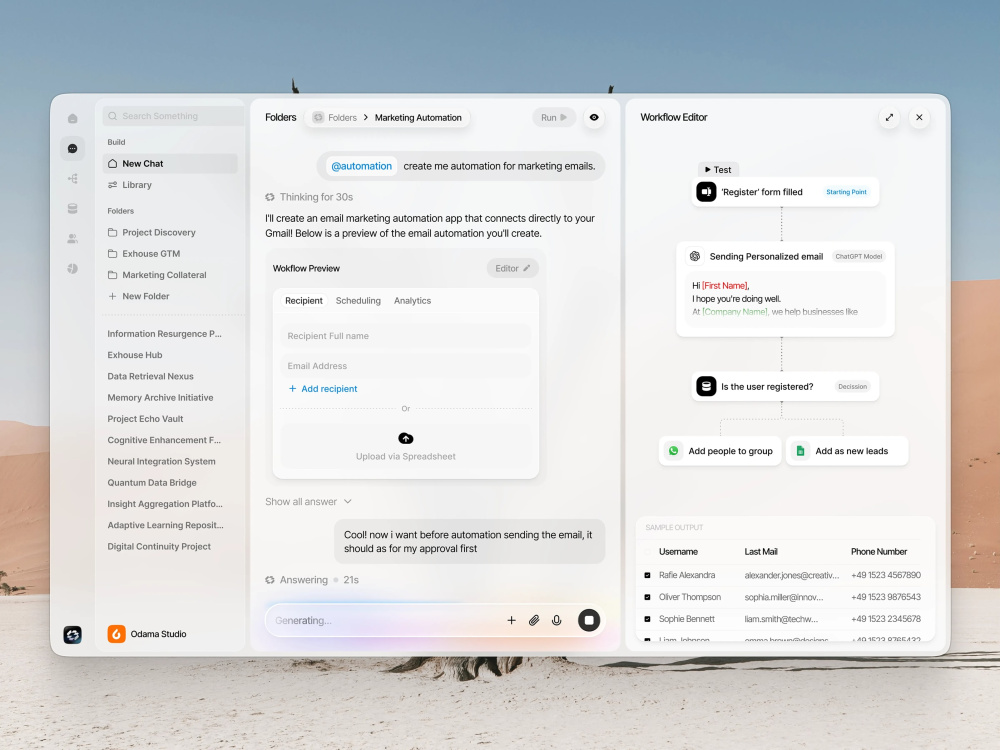Toggle the select-all checkbox beside Username
The width and height of the screenshot is (1000, 750).
click(x=647, y=552)
